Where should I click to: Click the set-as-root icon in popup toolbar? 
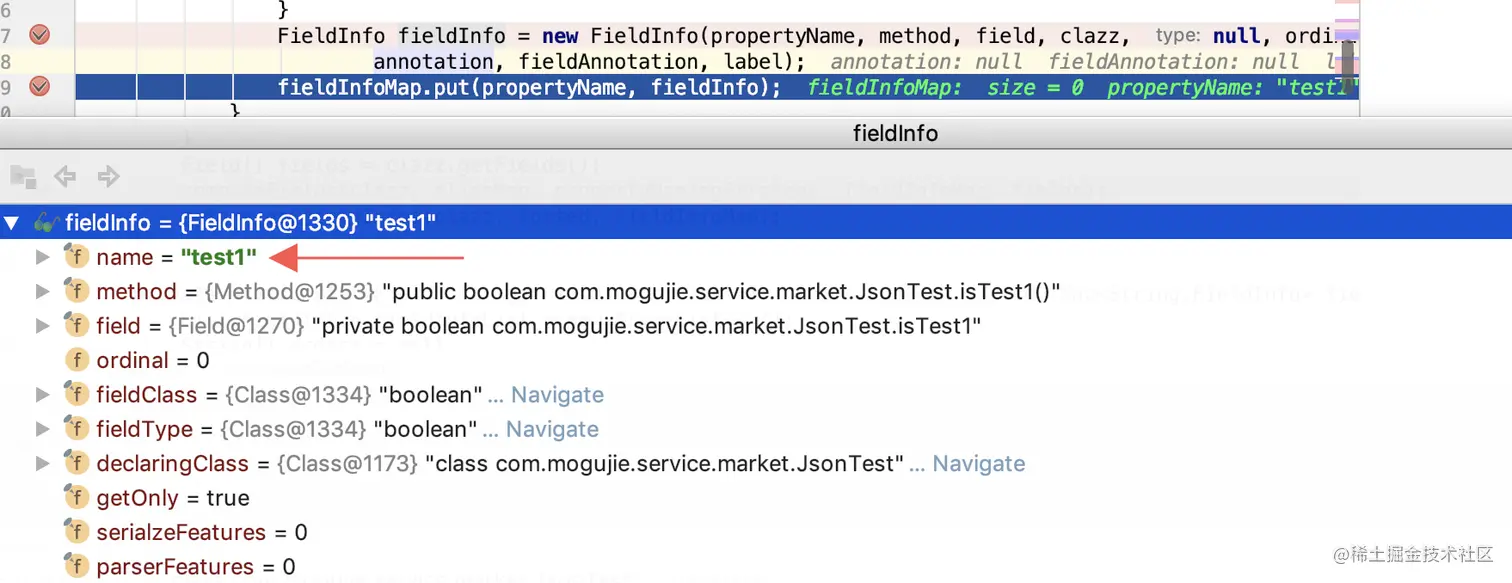(22, 177)
